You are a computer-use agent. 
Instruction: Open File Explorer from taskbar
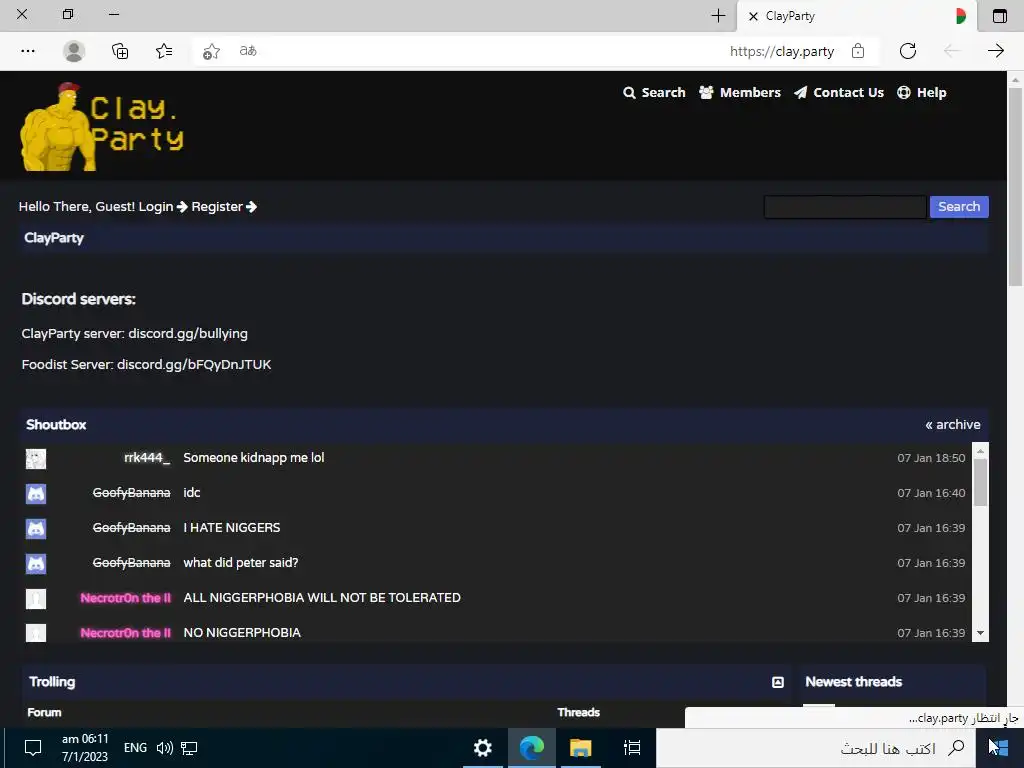point(580,748)
